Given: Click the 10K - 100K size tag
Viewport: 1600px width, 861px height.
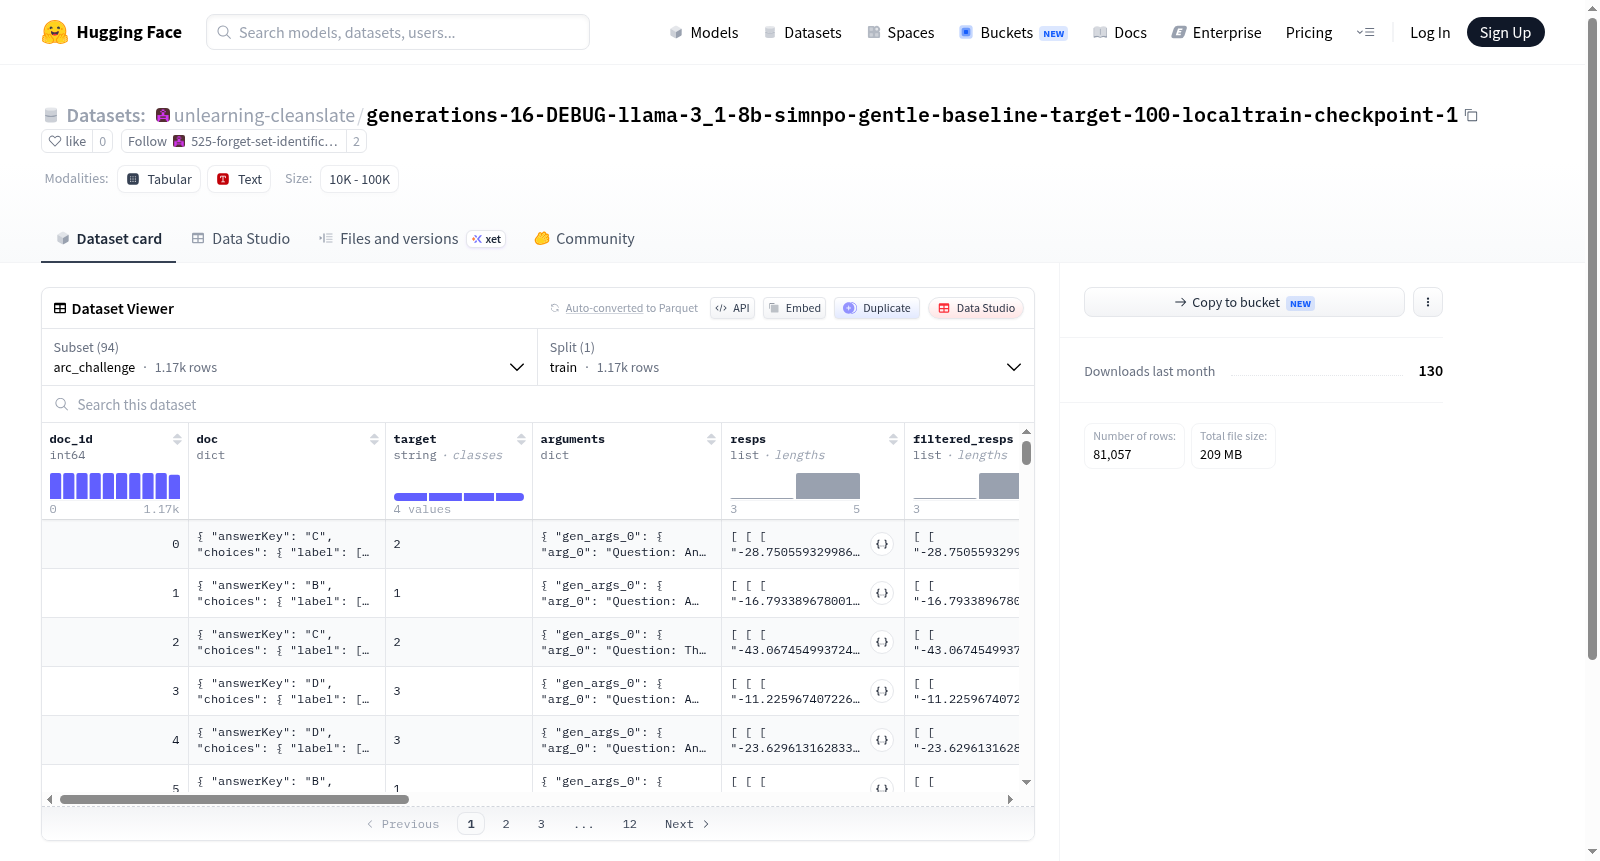Looking at the screenshot, I should (360, 179).
